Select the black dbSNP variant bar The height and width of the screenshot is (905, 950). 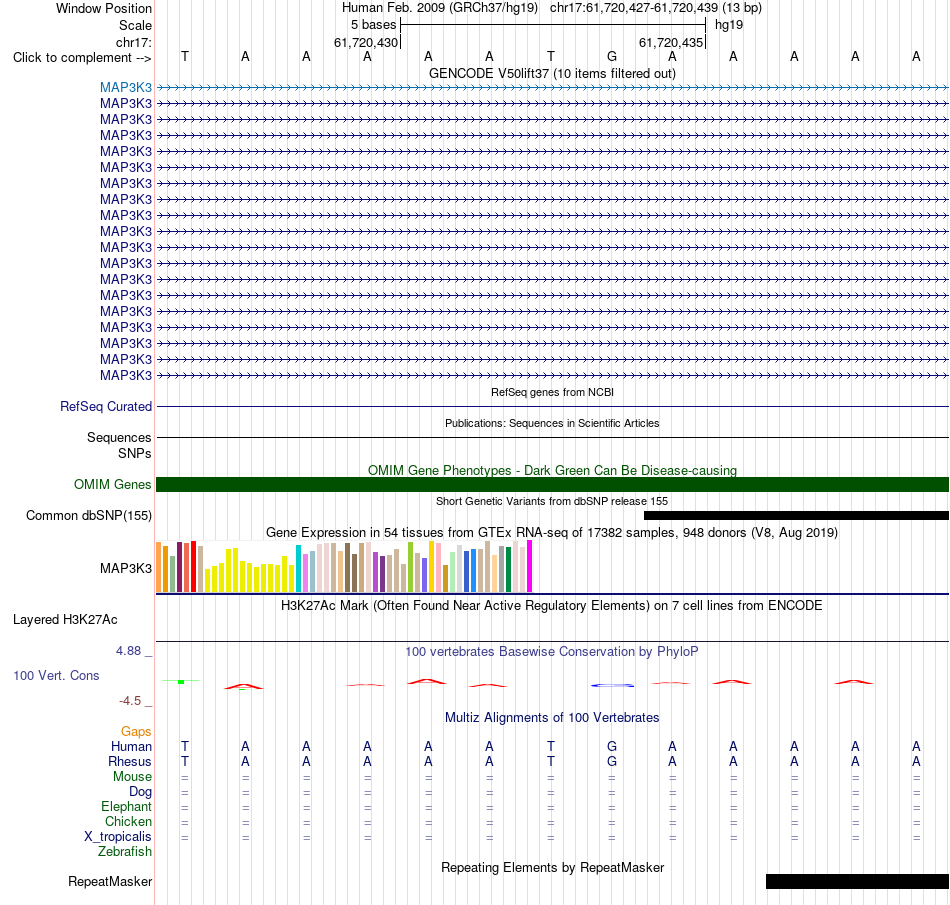pos(796,515)
